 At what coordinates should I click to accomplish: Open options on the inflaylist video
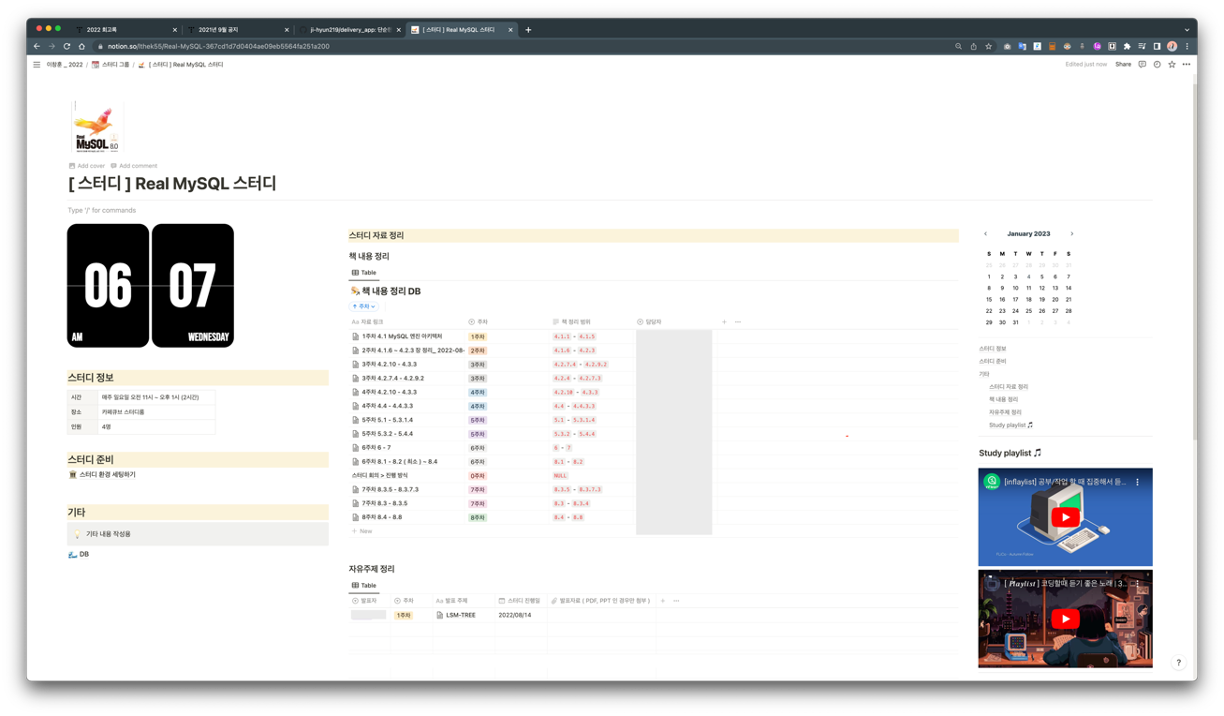pos(1137,482)
